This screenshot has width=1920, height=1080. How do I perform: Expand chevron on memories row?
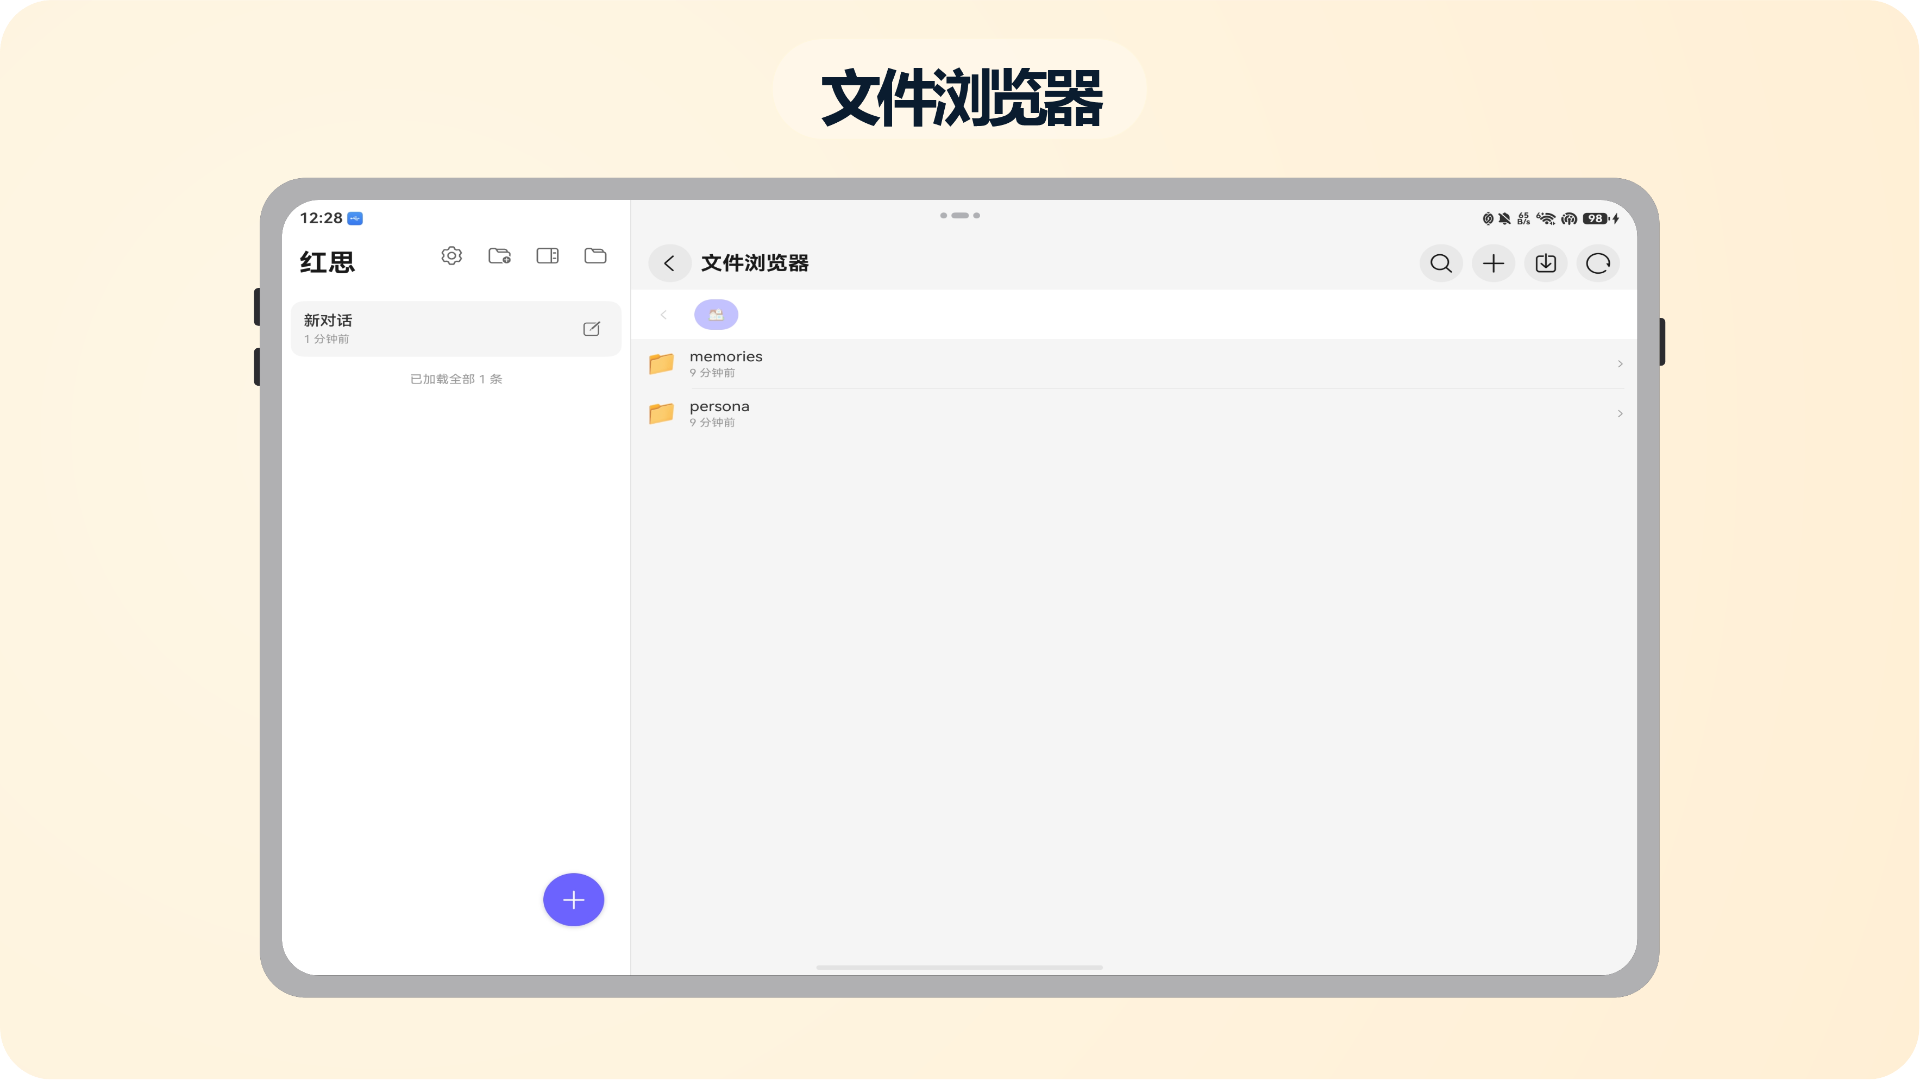[x=1620, y=364]
